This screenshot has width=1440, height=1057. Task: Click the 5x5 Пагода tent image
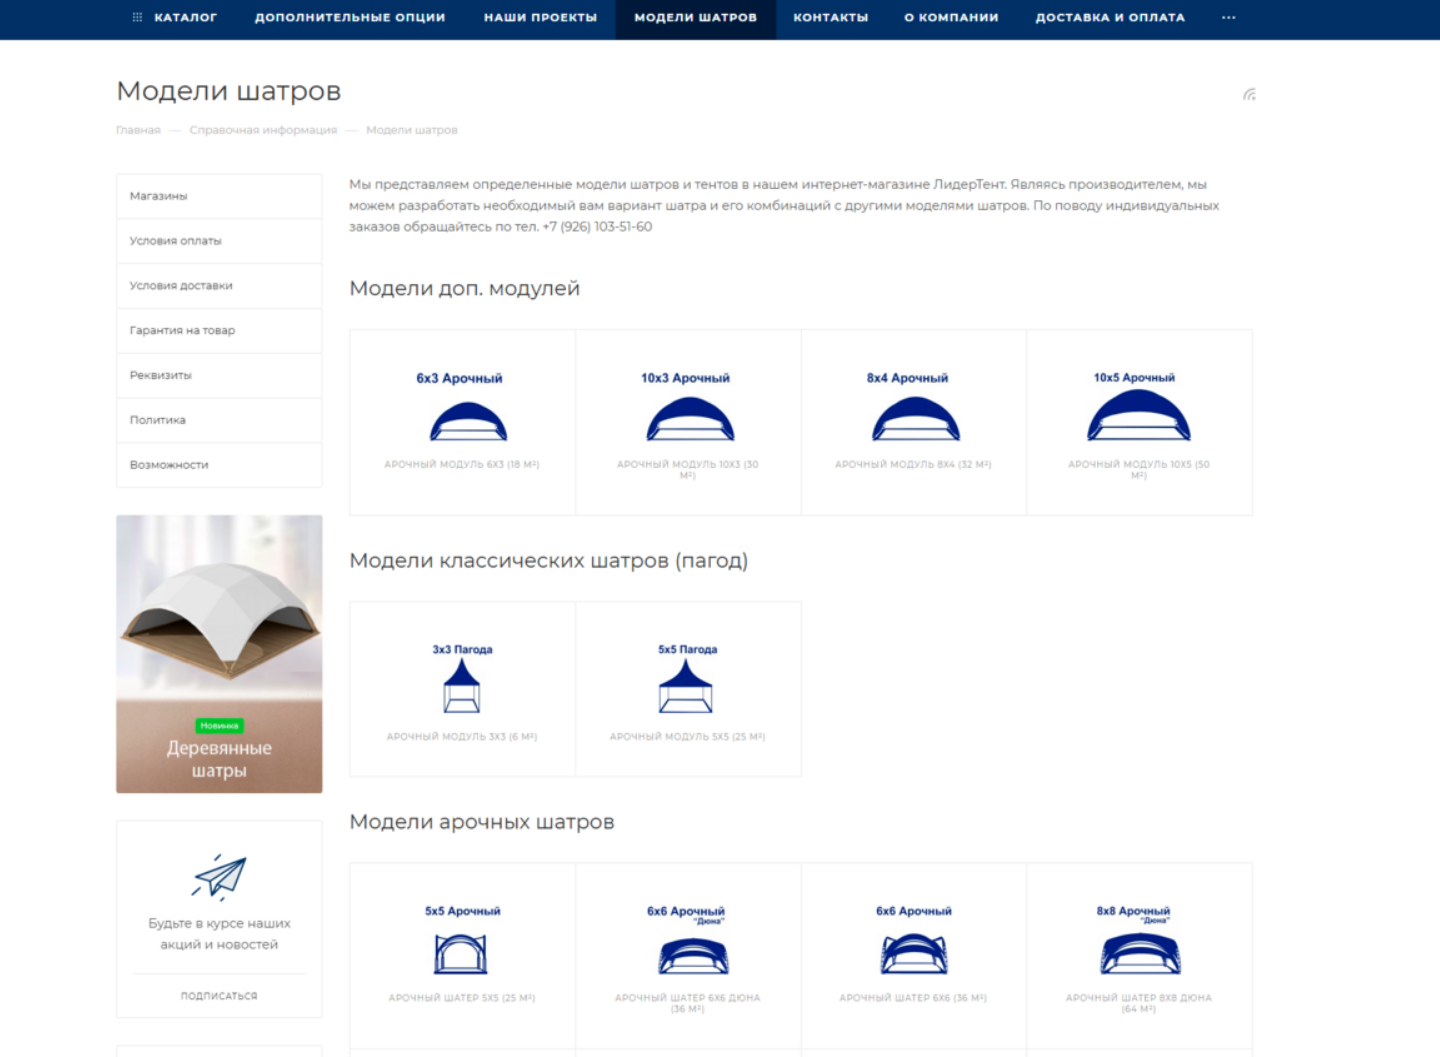[x=687, y=678]
